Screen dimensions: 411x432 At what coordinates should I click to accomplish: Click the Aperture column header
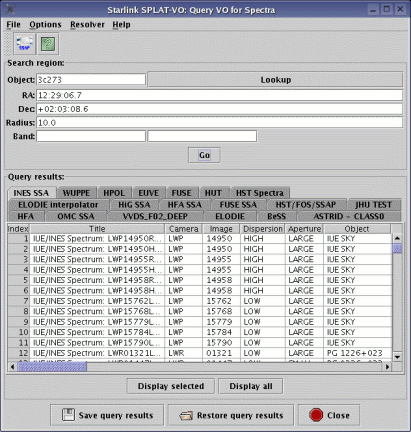click(x=304, y=229)
